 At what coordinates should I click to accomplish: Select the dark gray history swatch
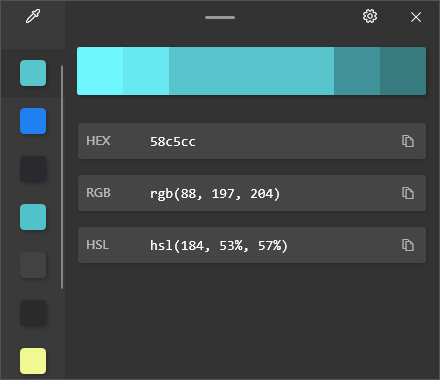[33, 265]
